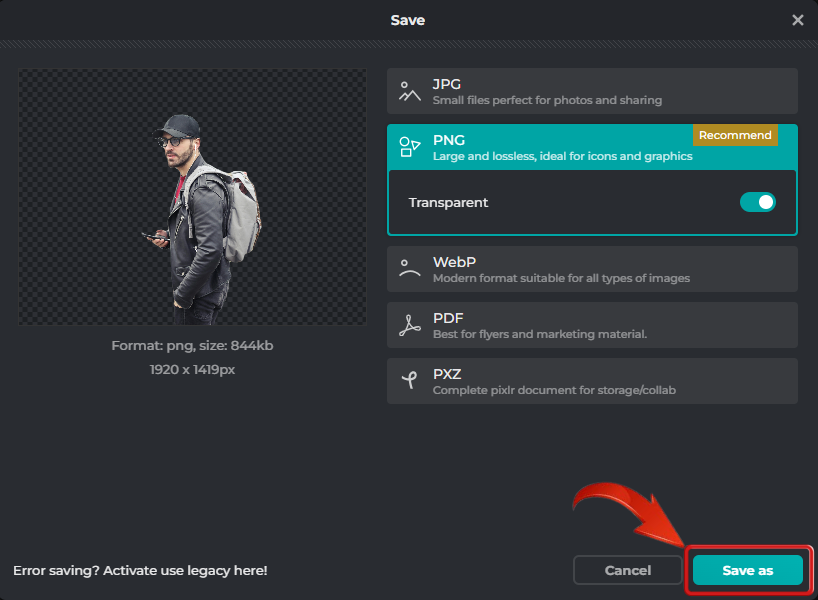Click 'Small files perfect for photos' description
Image resolution: width=818 pixels, height=600 pixels.
(547, 100)
